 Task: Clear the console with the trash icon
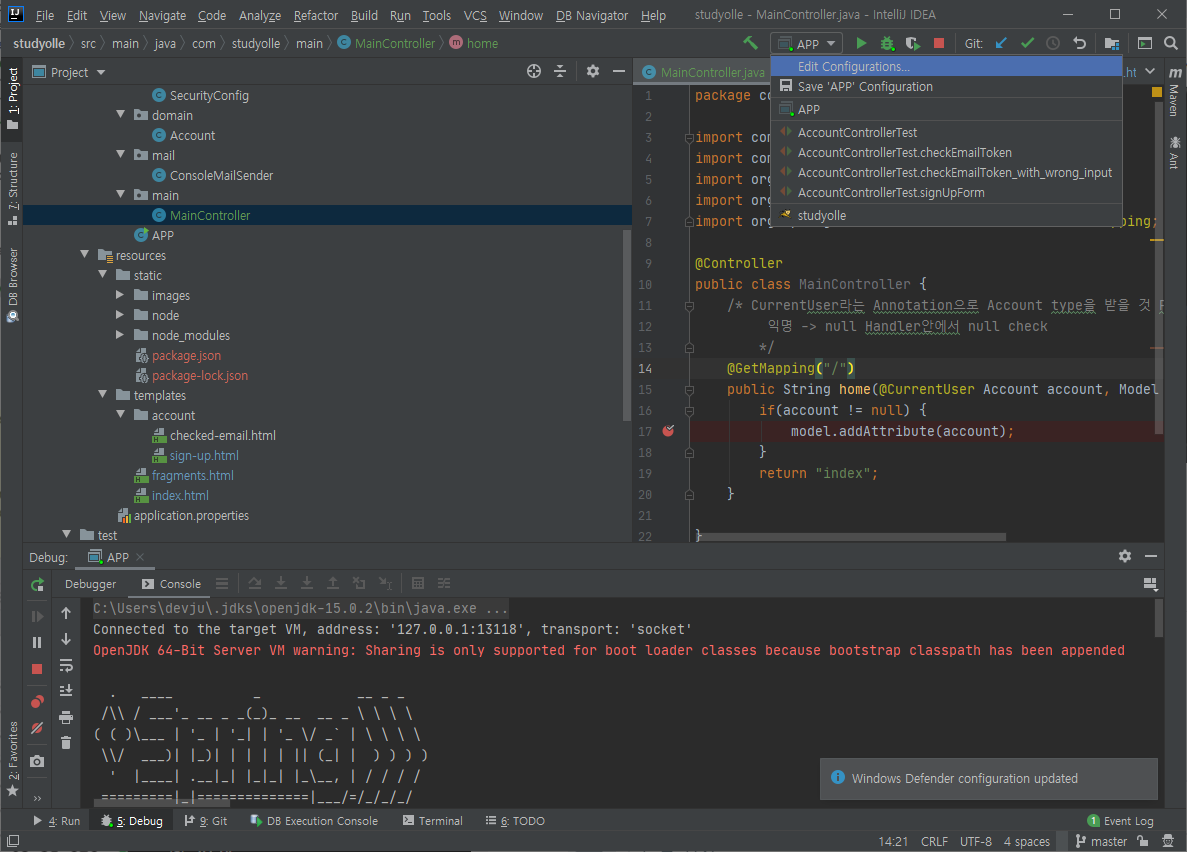click(x=66, y=743)
